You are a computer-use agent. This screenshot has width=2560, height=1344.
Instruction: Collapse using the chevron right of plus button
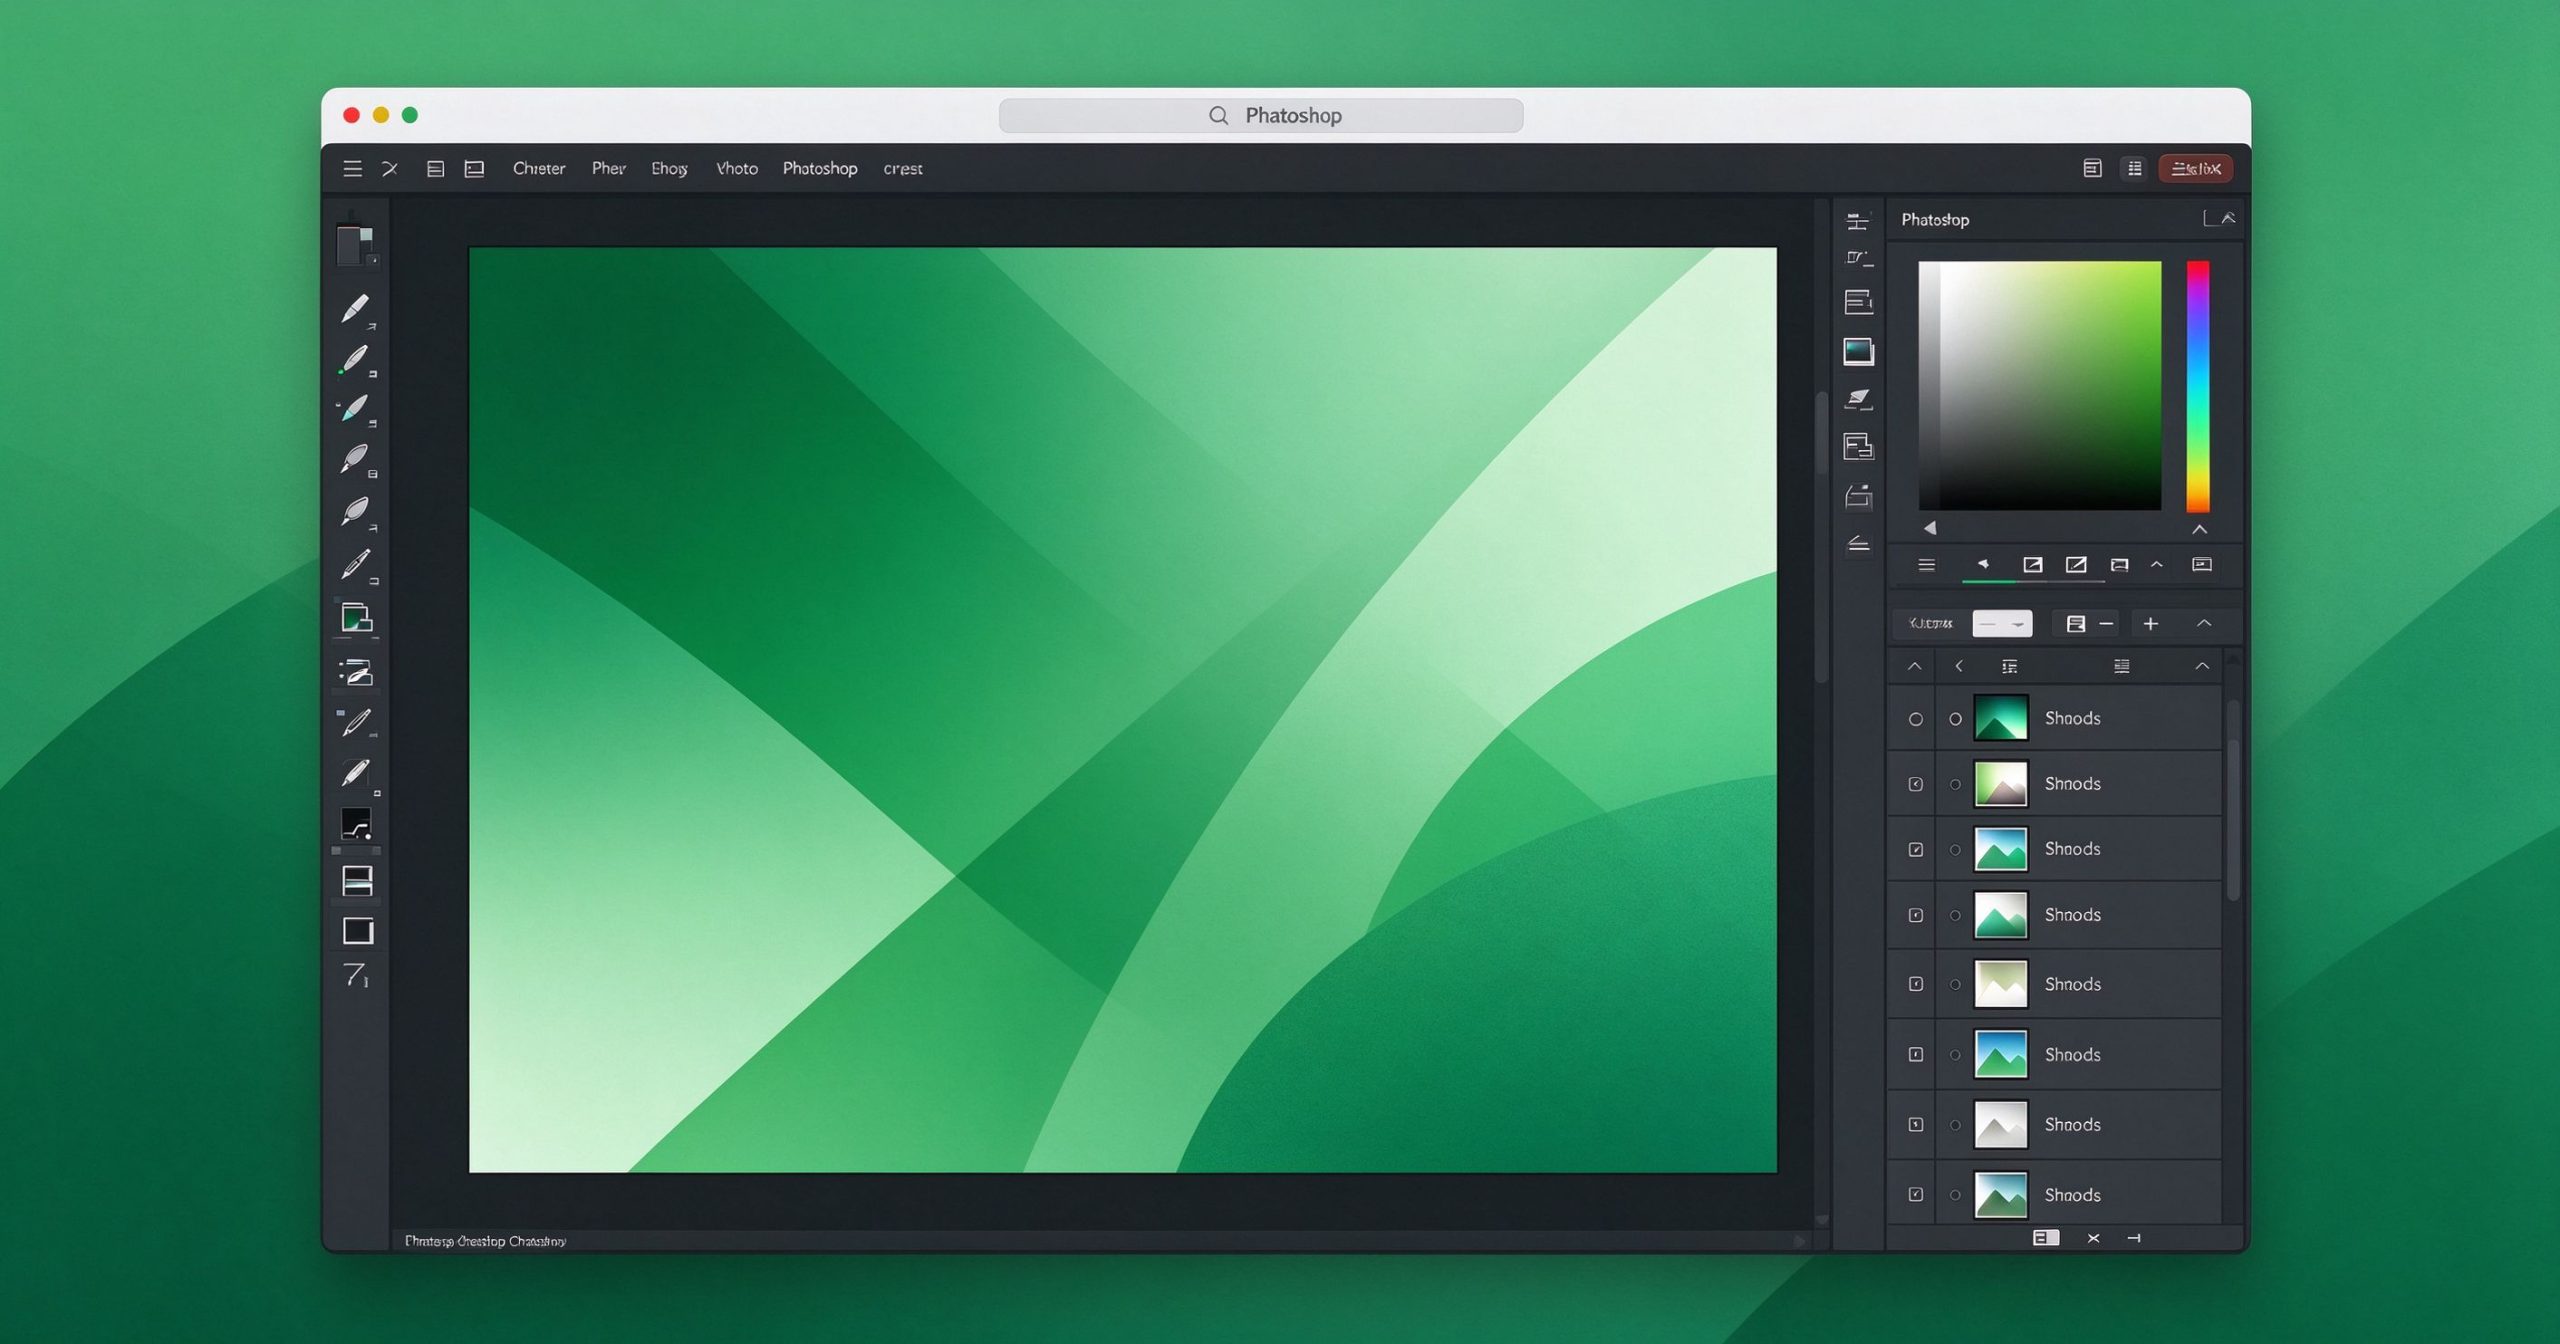click(2204, 624)
